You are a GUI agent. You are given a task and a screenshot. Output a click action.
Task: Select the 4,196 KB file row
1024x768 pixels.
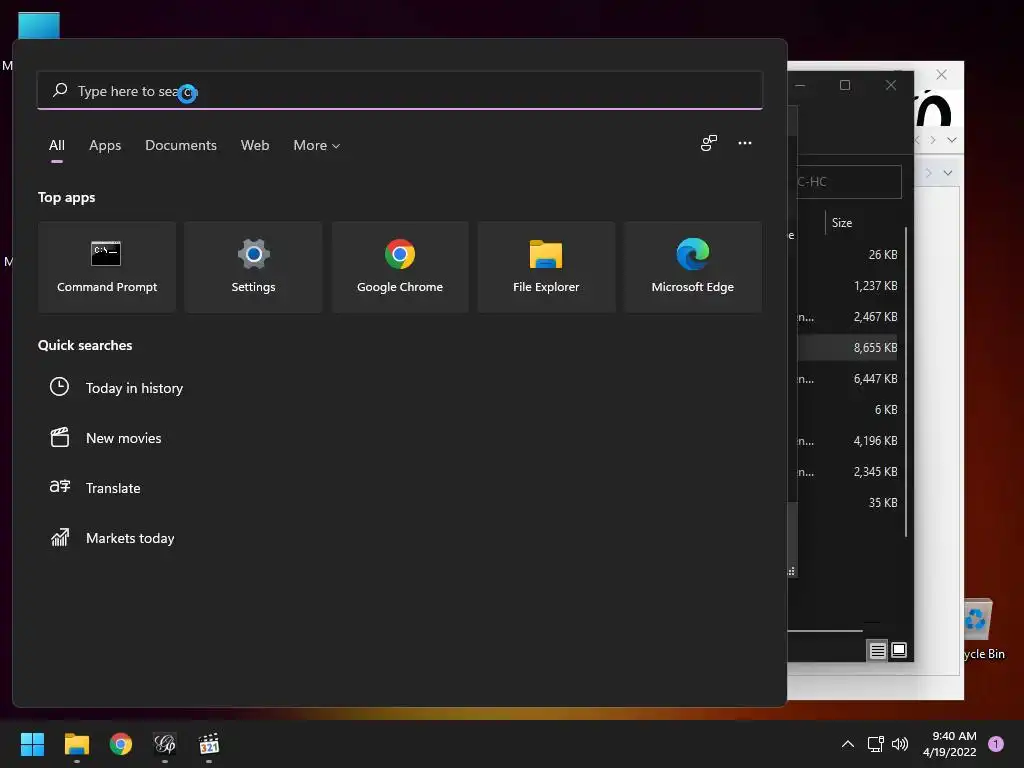pos(847,441)
